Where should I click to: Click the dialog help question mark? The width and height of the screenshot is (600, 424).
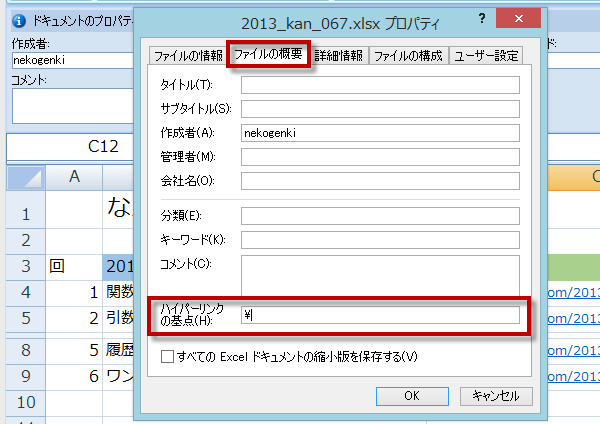(482, 18)
